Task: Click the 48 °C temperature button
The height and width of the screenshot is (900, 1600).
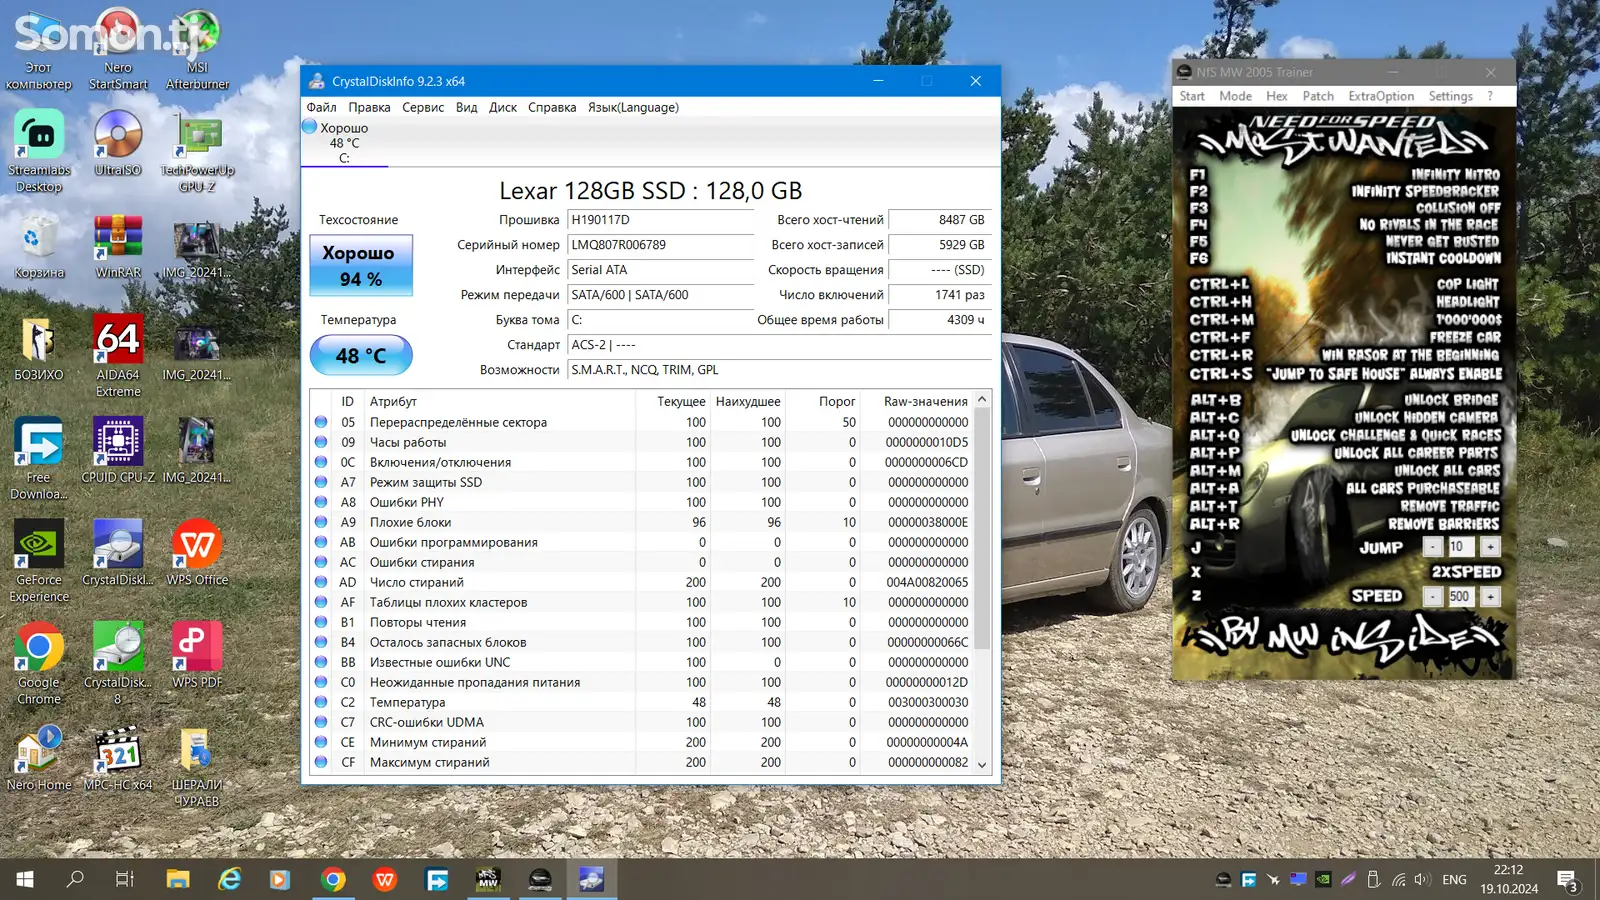Action: (361, 355)
